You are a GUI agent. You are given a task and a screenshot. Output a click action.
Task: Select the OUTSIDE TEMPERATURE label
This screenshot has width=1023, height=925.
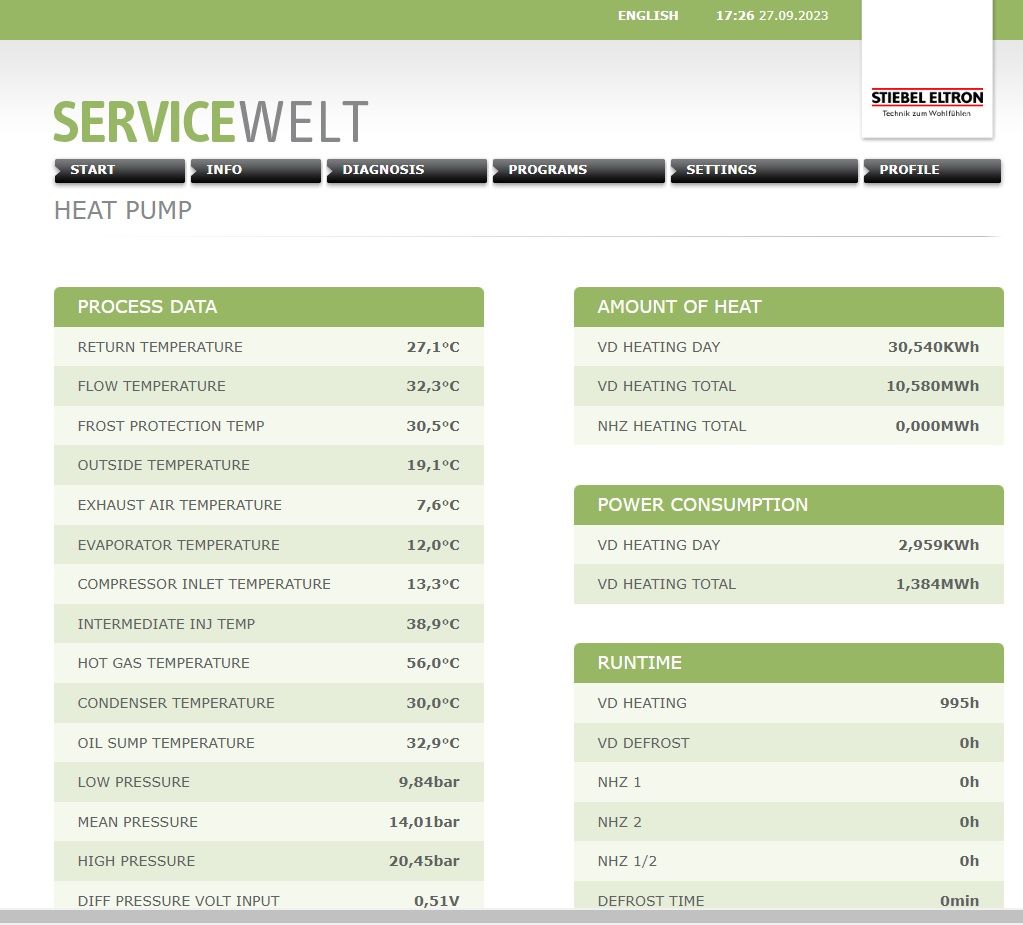pyautogui.click(x=164, y=465)
